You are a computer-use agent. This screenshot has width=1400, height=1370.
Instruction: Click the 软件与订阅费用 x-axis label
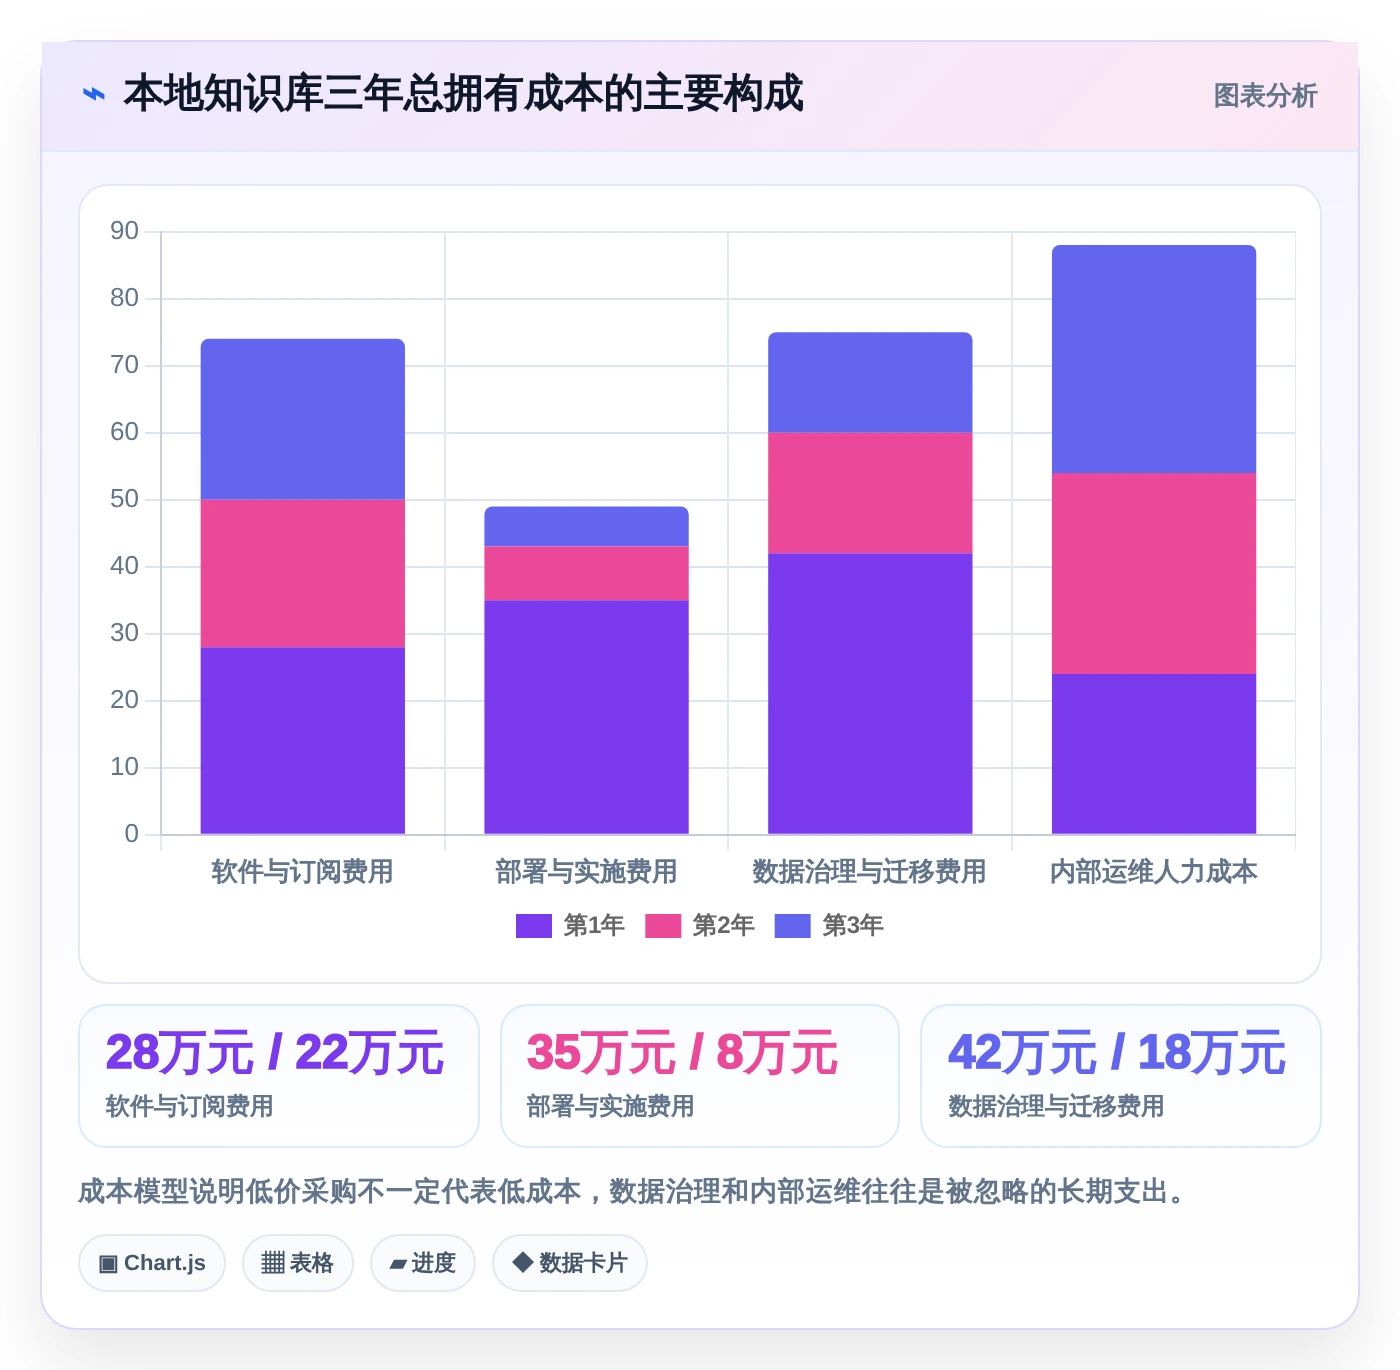(x=303, y=872)
